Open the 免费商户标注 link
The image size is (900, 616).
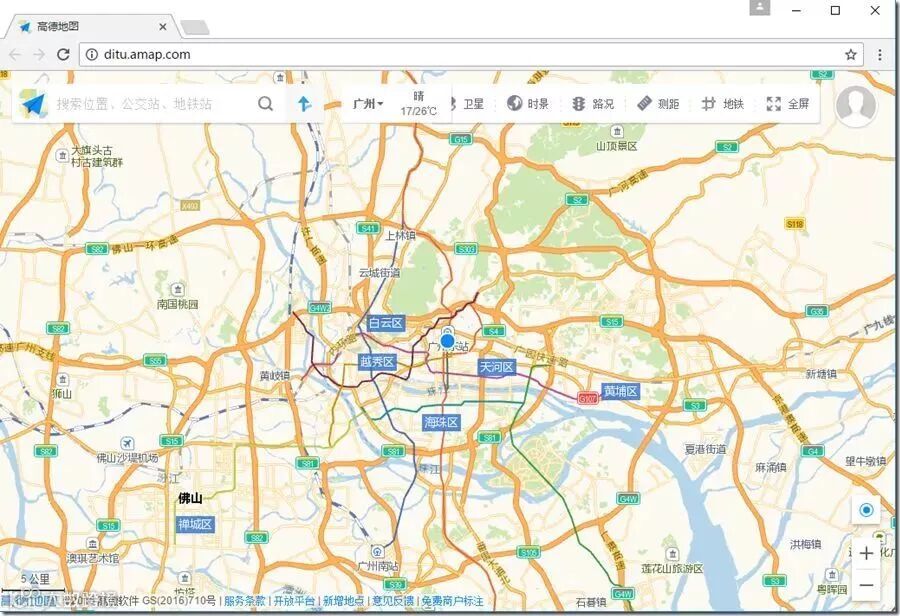point(452,601)
